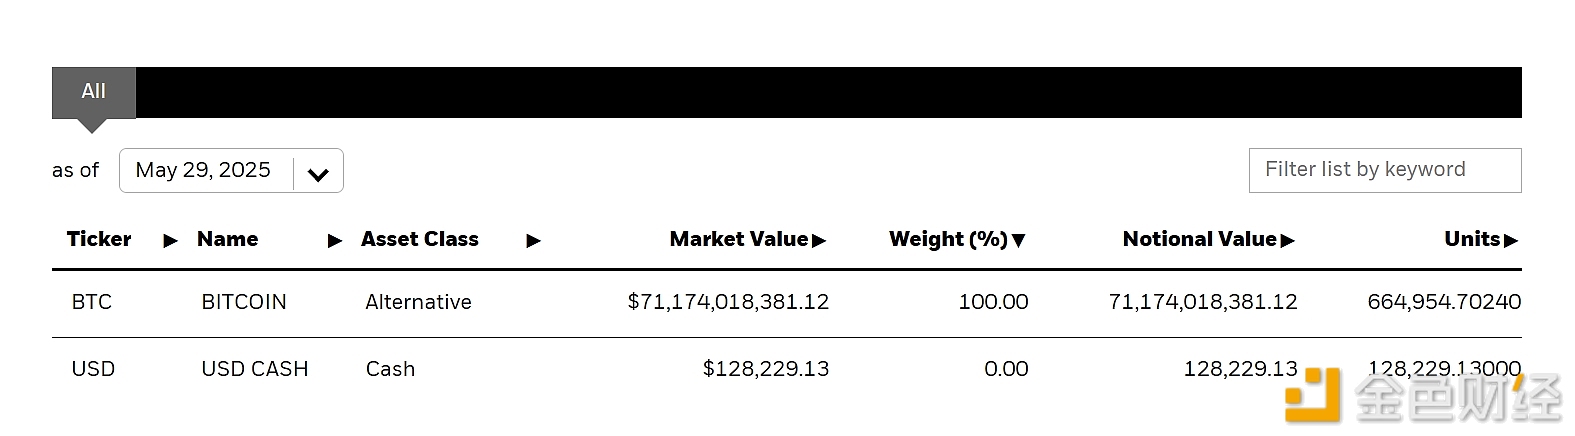Sort by the Asset Class header
Screen dimensions: 1575x436
pyautogui.click(x=419, y=240)
